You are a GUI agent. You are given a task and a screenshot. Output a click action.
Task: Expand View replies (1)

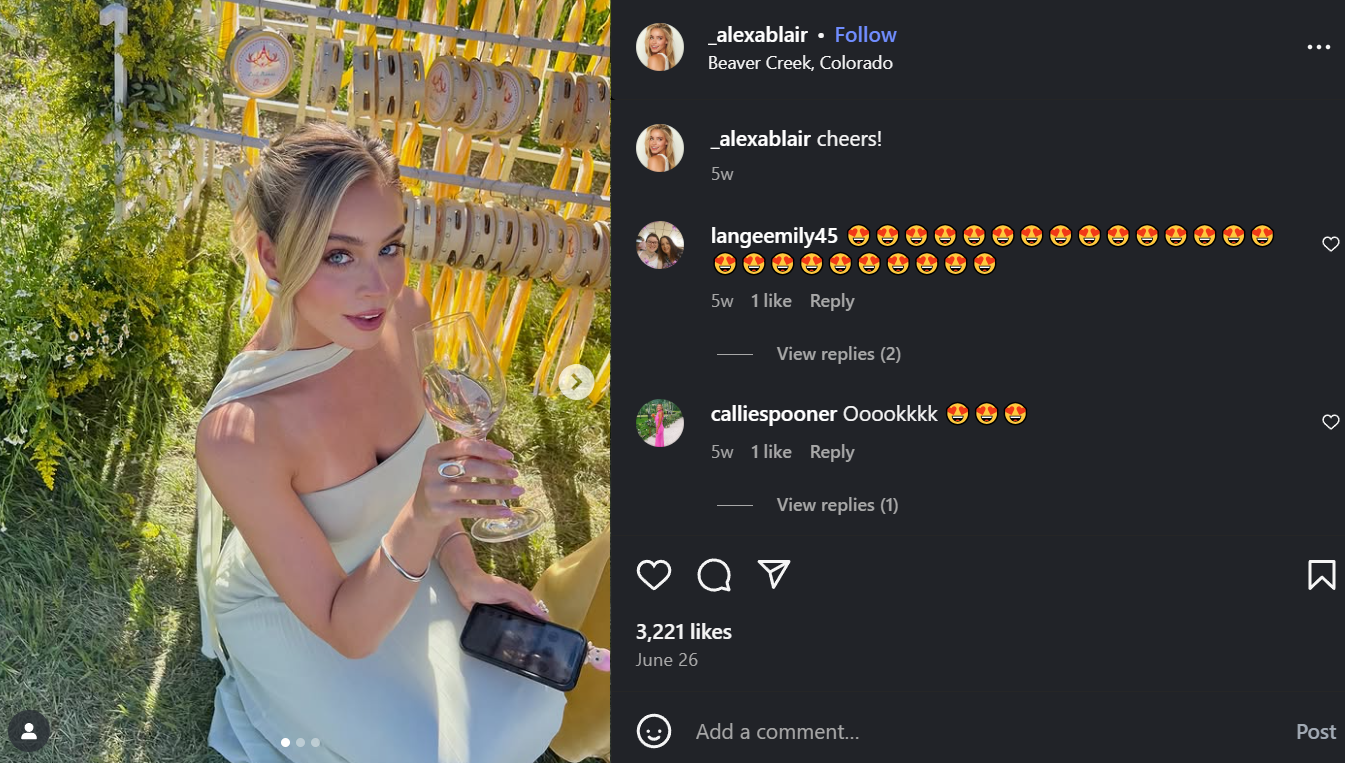(x=837, y=505)
